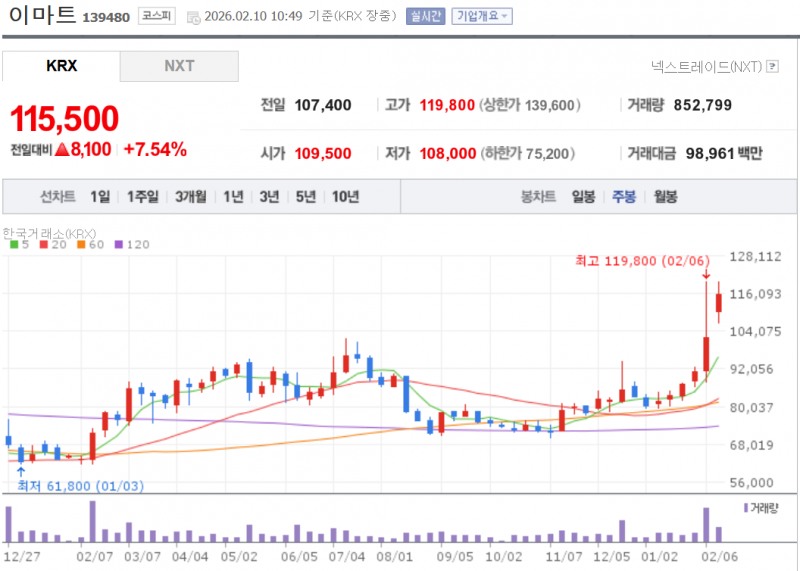This screenshot has height=571, width=800.
Task: Click the 넥스트레이드(NXT) help question icon
Action: tap(773, 66)
